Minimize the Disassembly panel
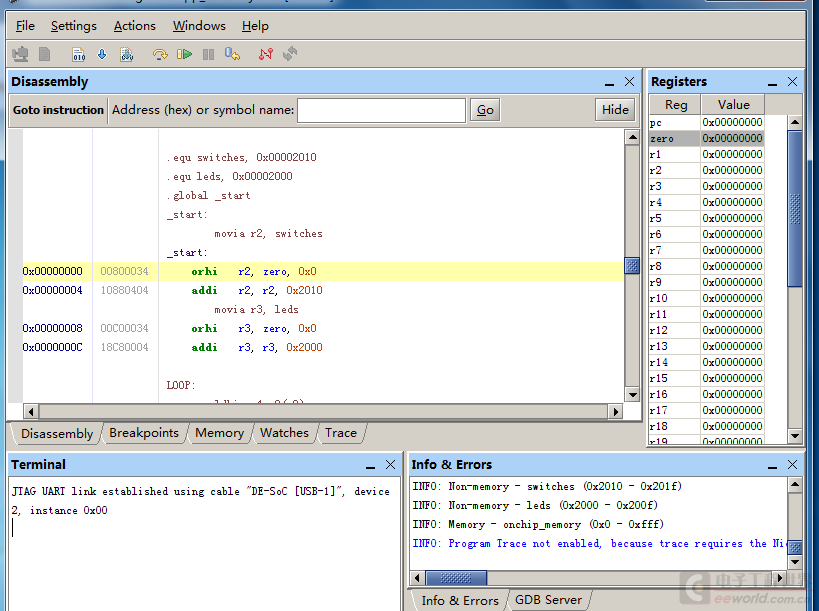Viewport: 819px width, 611px height. click(x=609, y=82)
